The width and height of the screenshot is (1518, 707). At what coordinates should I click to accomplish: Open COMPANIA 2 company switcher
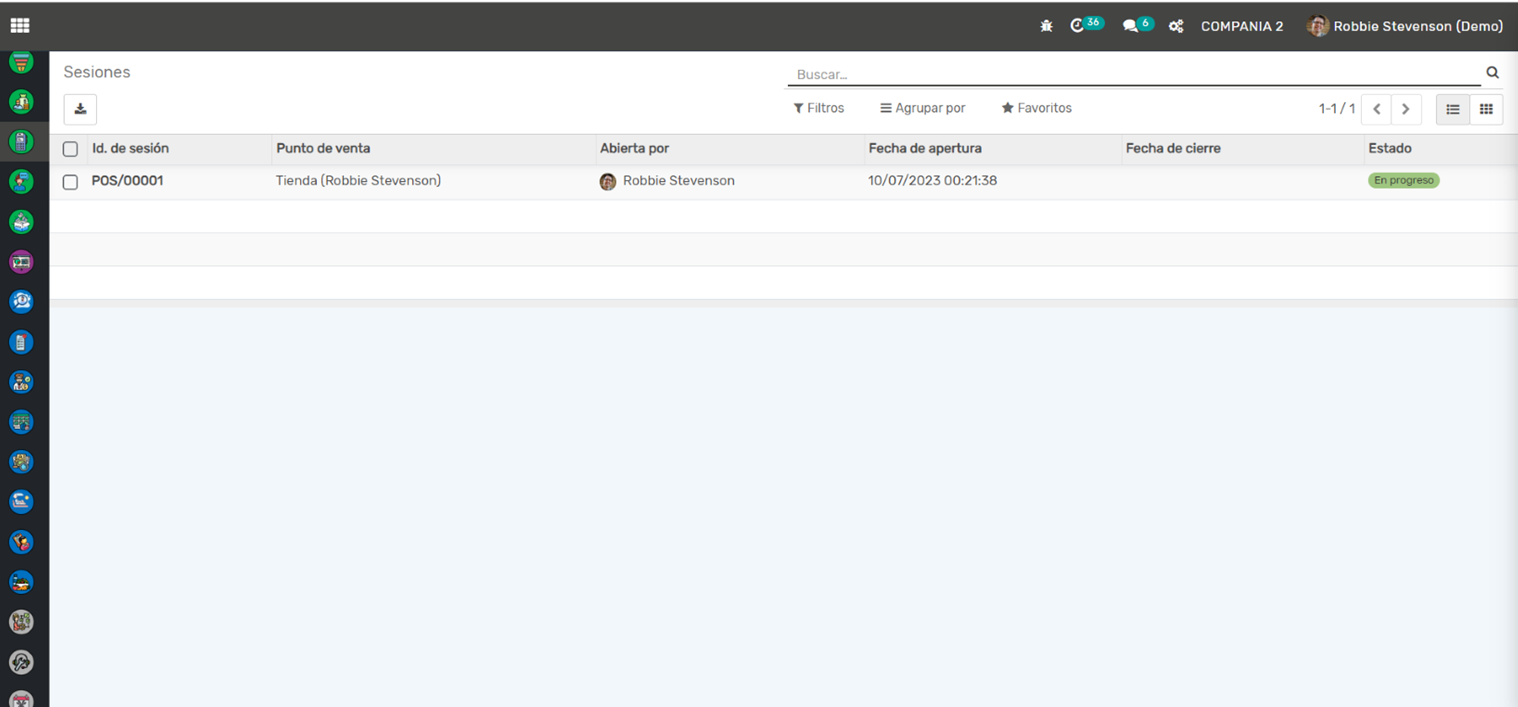tap(1241, 27)
